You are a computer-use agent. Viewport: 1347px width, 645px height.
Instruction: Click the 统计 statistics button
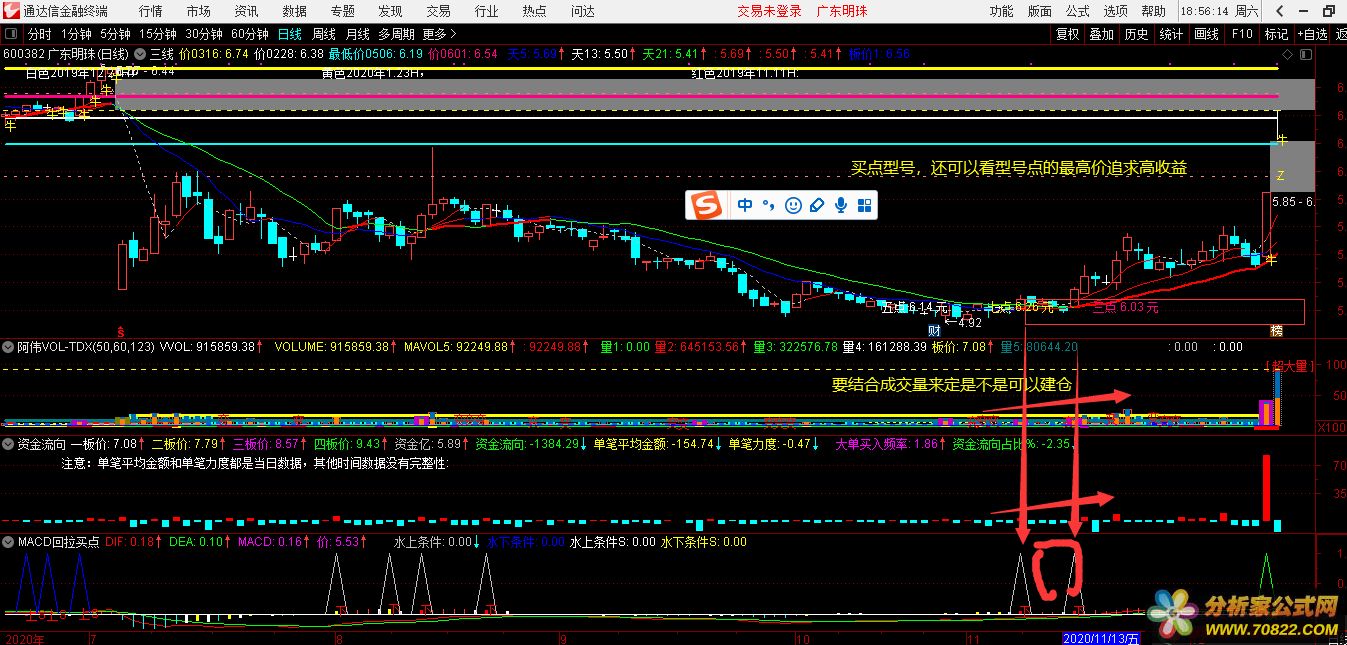[1171, 34]
